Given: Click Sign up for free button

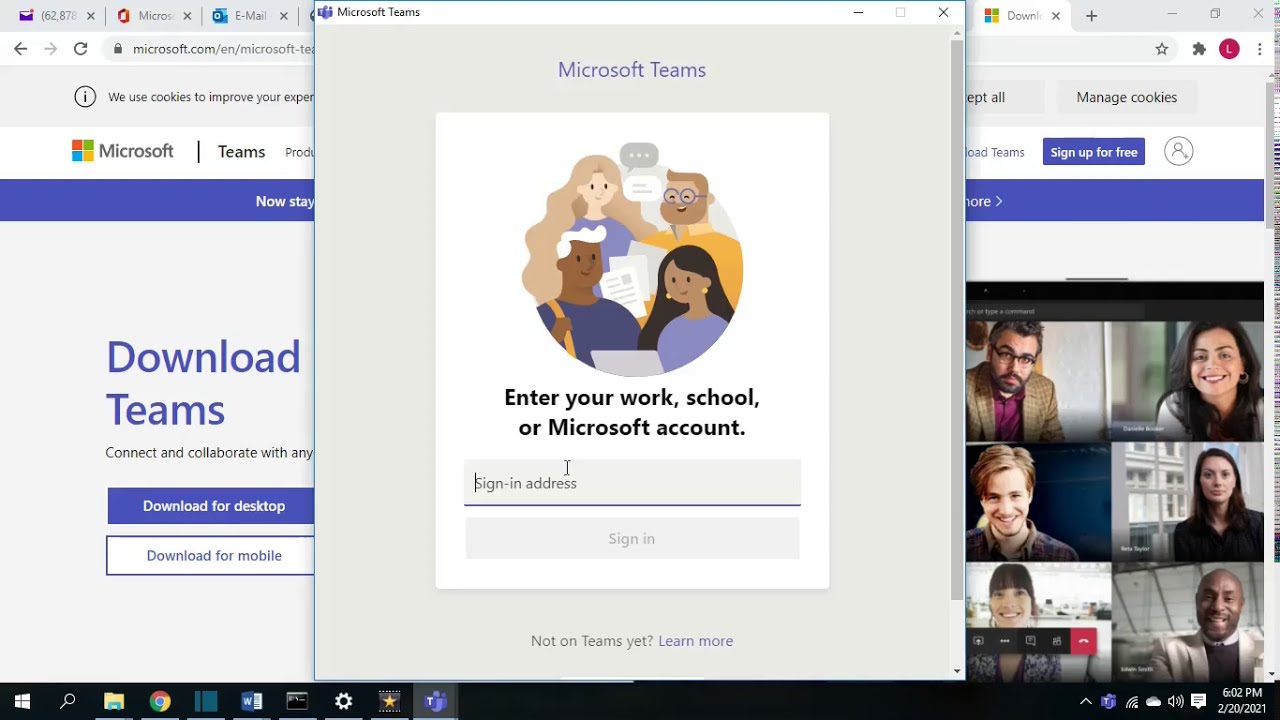Looking at the screenshot, I should coord(1094,152).
